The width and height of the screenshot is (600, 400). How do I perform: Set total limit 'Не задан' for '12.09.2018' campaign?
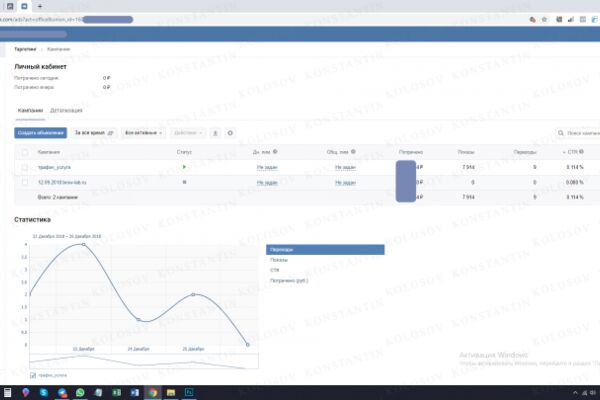coord(345,183)
